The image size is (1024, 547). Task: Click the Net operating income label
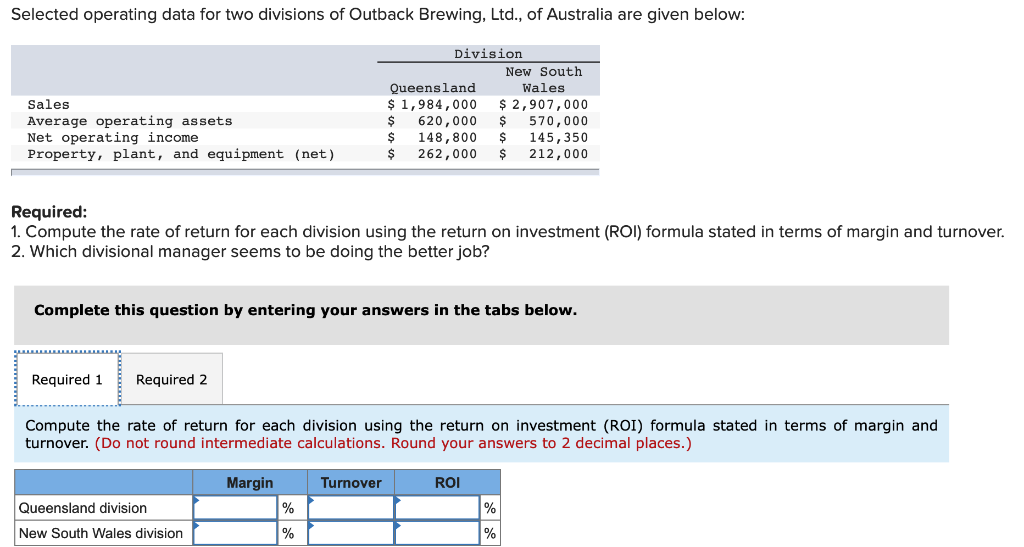coord(113,138)
